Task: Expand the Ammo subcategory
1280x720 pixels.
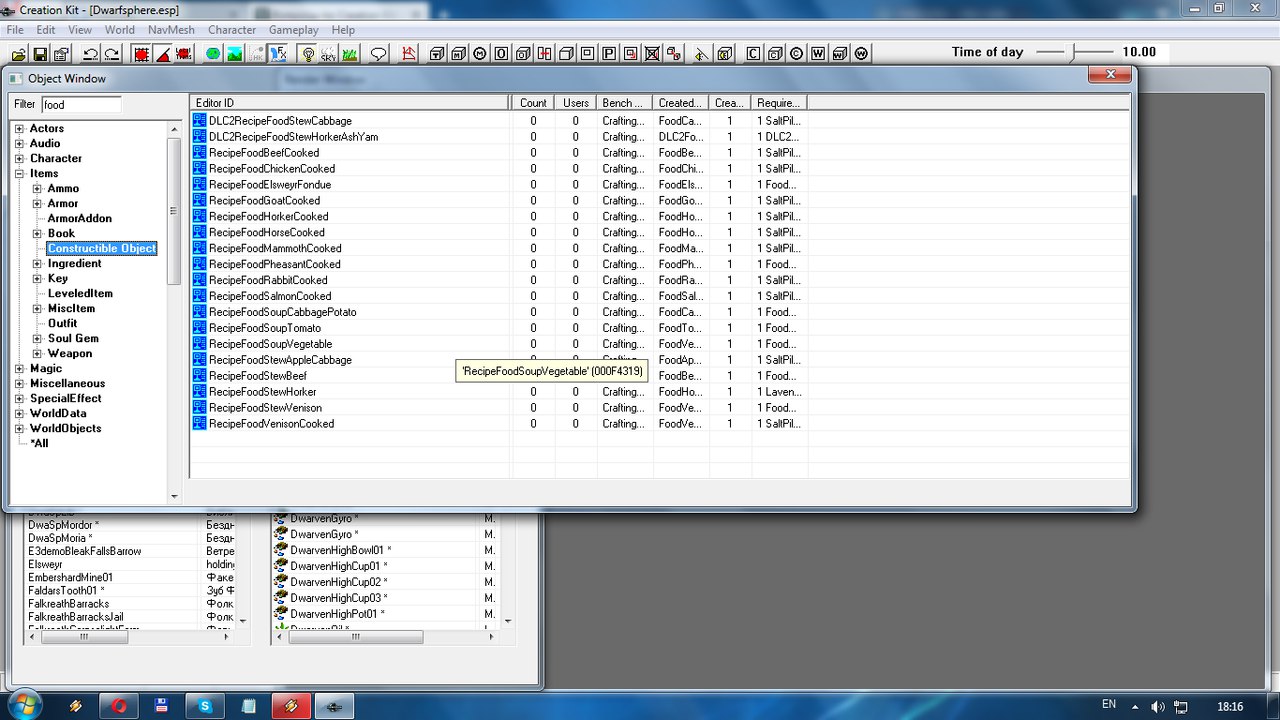Action: coord(37,189)
